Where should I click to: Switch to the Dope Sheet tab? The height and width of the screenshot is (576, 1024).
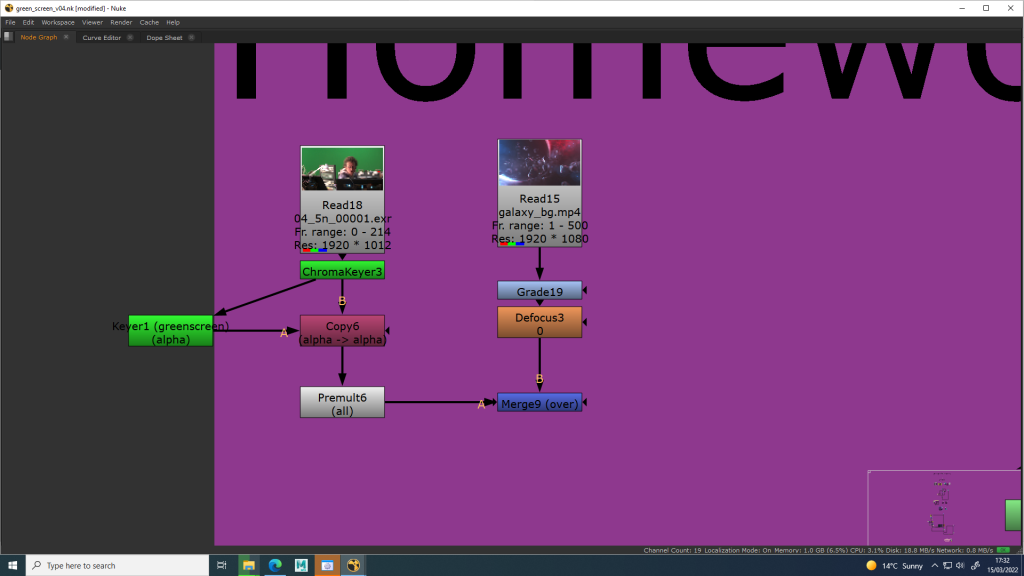point(165,37)
